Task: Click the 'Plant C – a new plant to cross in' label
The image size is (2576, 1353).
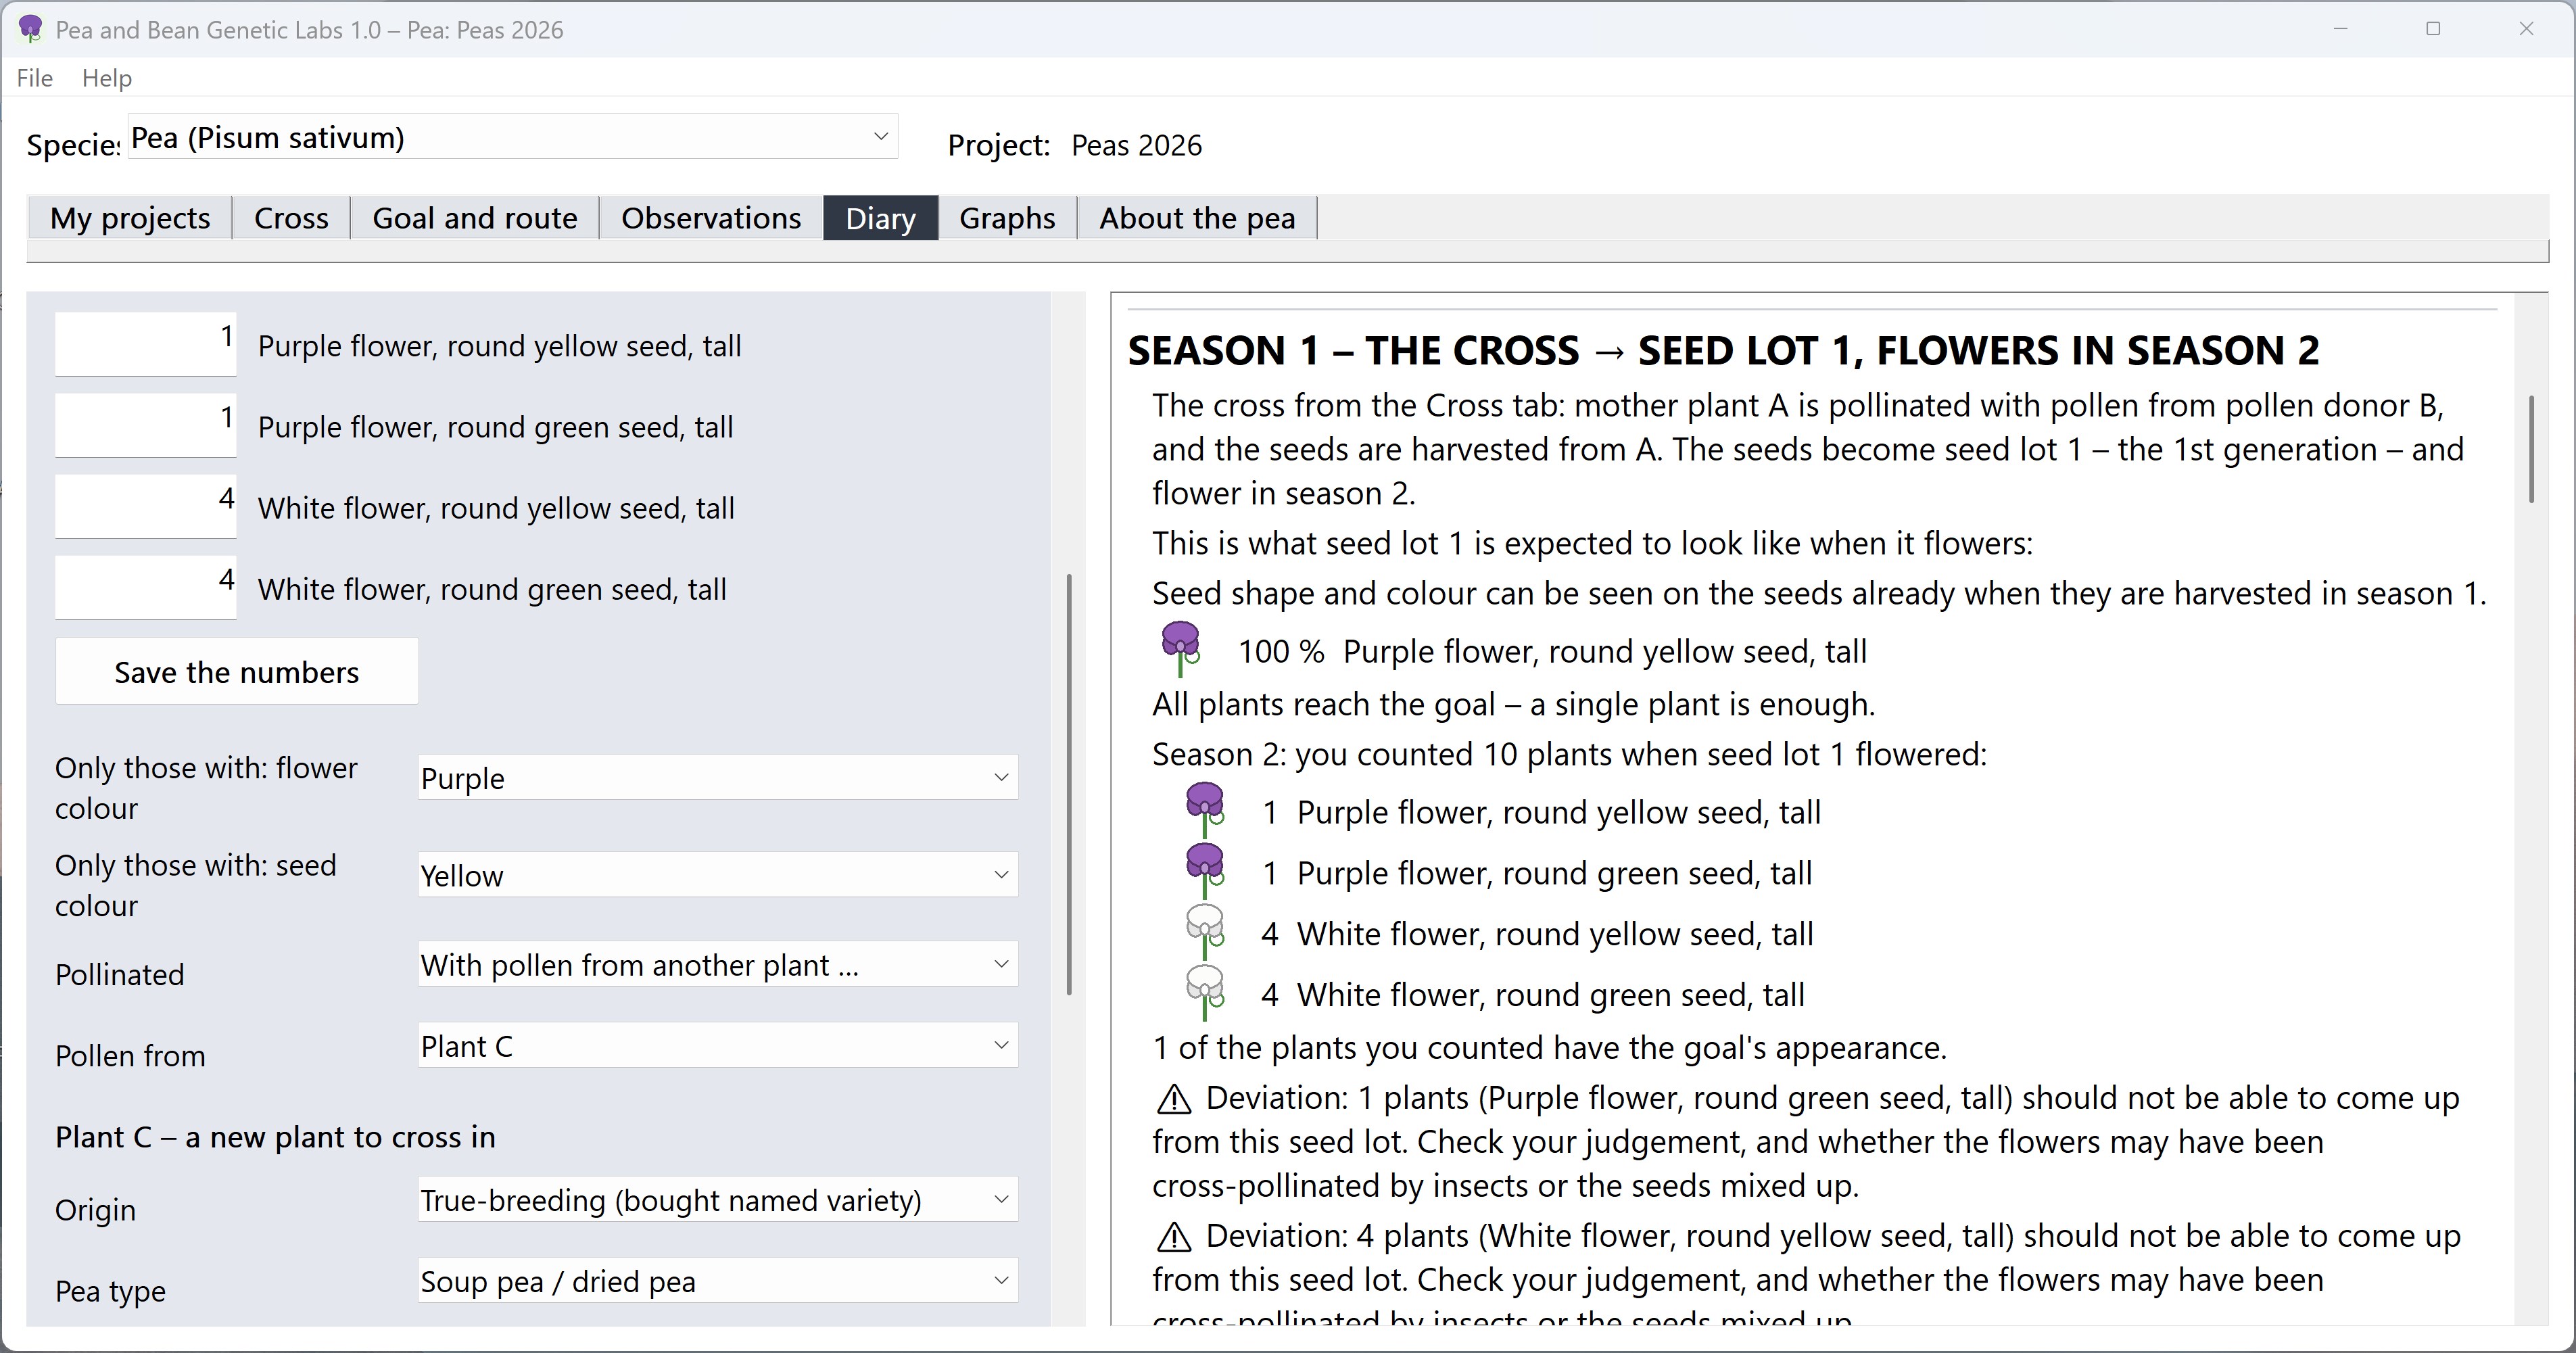Action: (275, 1137)
